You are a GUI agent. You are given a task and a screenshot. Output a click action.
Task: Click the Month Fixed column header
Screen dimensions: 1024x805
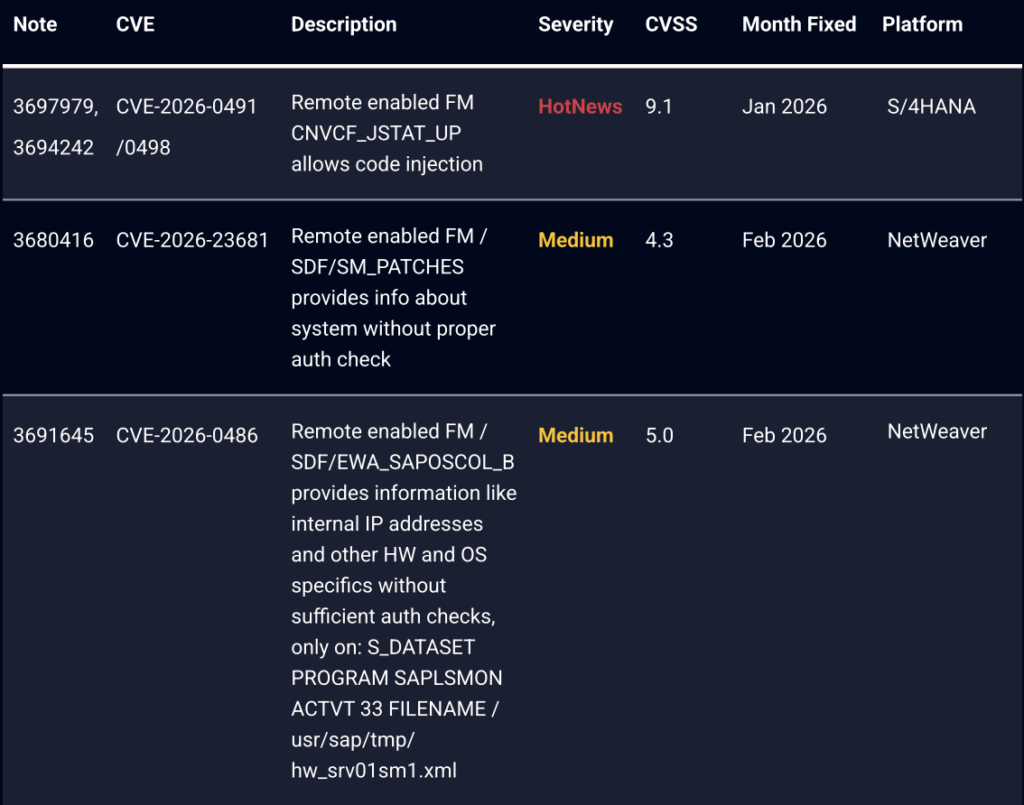coord(798,25)
